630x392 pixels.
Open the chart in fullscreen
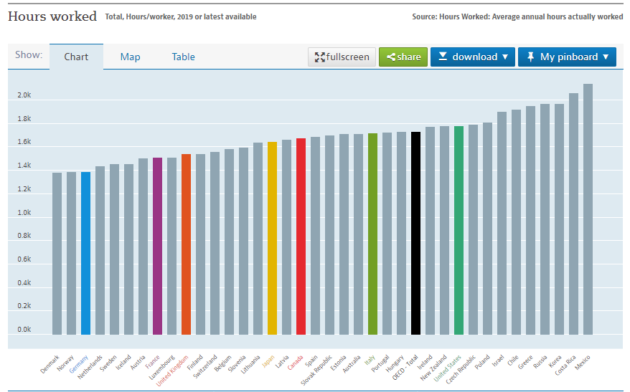pos(342,57)
